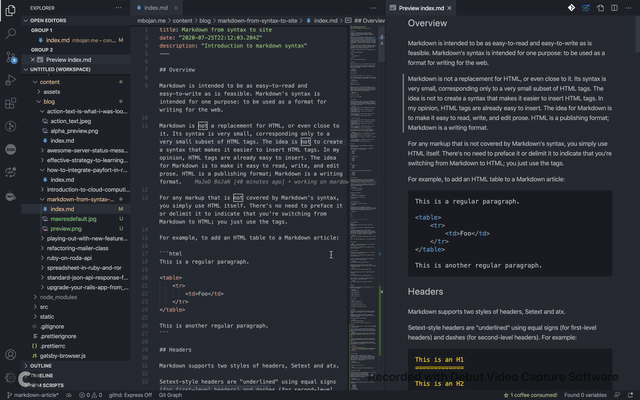Expand the Outline section
Image resolution: width=640 pixels, height=400 pixels.
(x=41, y=366)
